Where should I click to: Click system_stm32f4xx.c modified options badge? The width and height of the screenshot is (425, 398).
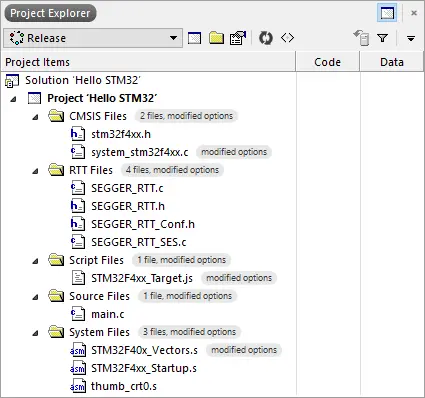point(234,152)
